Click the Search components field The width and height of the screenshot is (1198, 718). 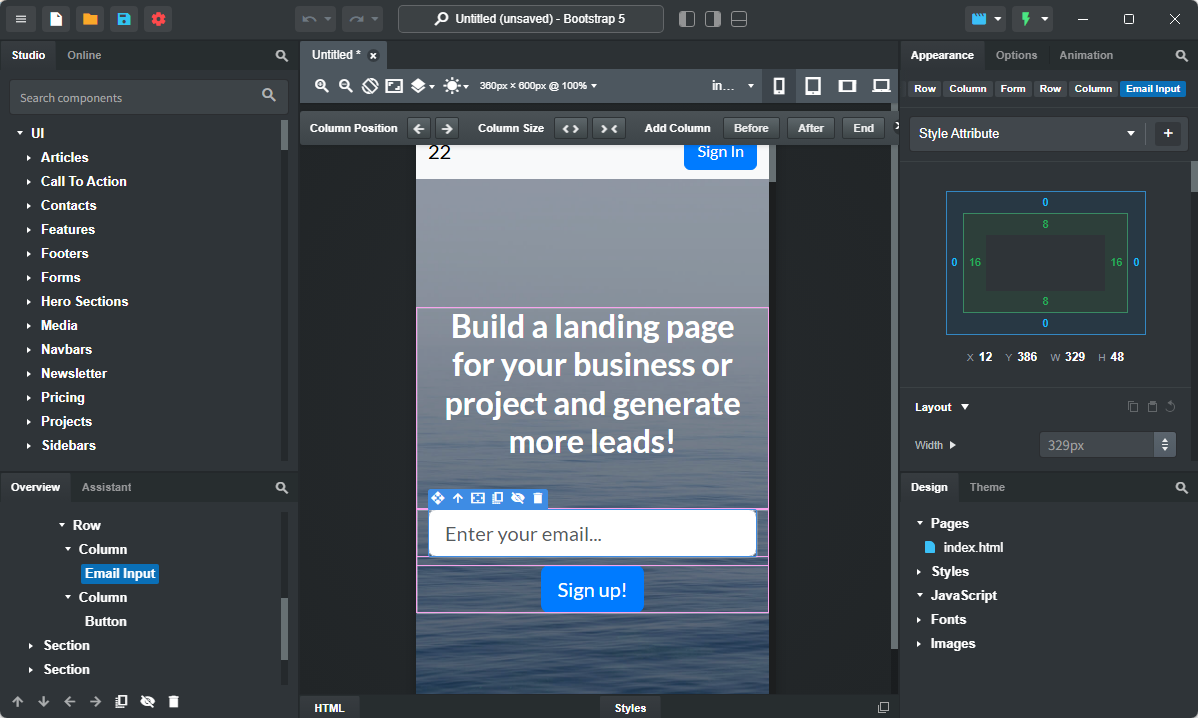(x=140, y=96)
